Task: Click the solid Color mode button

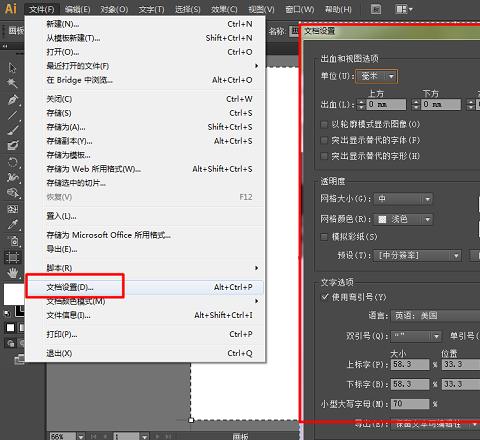Action: click(x=10, y=328)
